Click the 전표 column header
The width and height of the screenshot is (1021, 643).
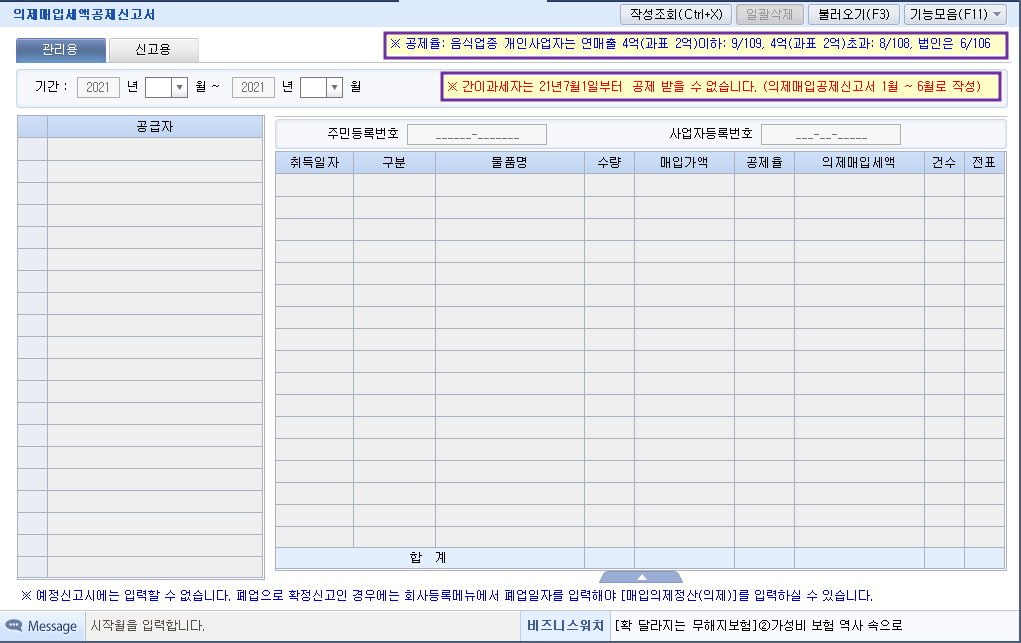click(x=984, y=163)
